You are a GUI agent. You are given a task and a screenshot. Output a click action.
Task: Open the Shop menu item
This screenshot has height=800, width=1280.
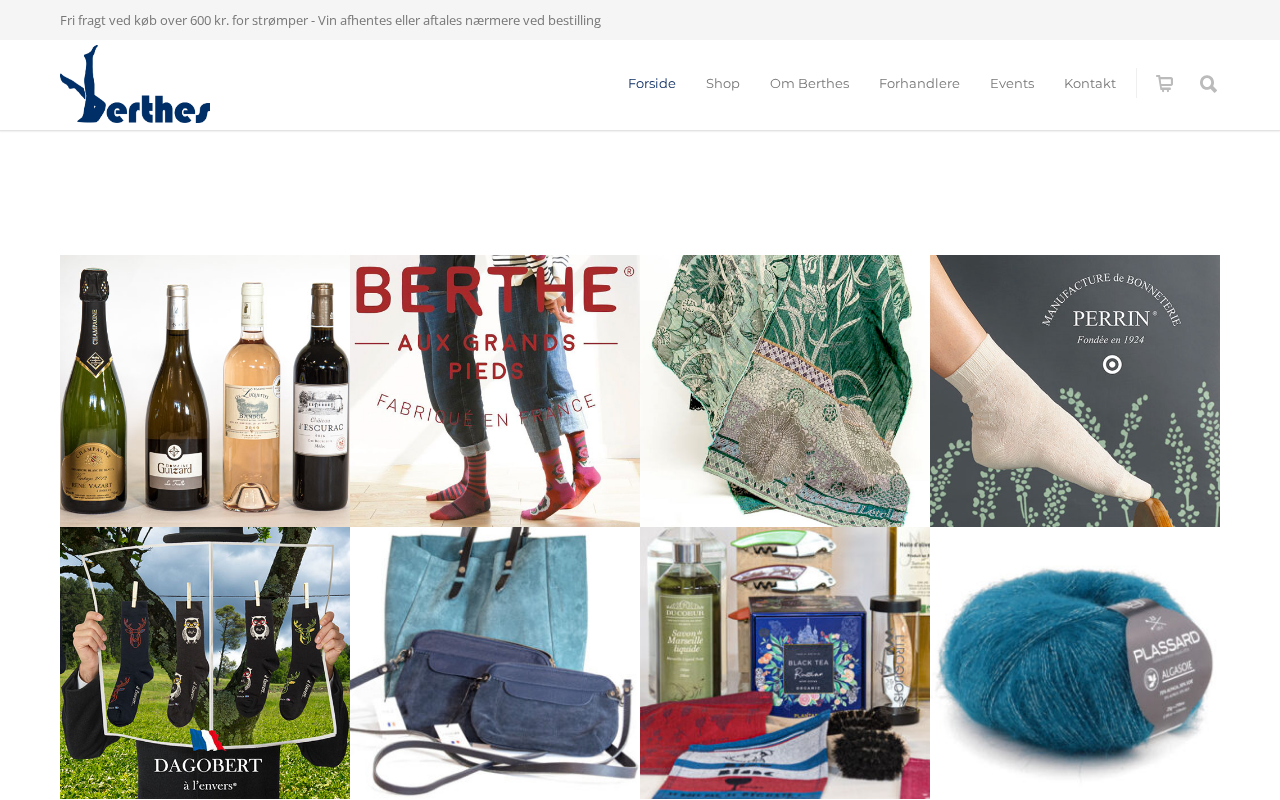[x=723, y=84]
